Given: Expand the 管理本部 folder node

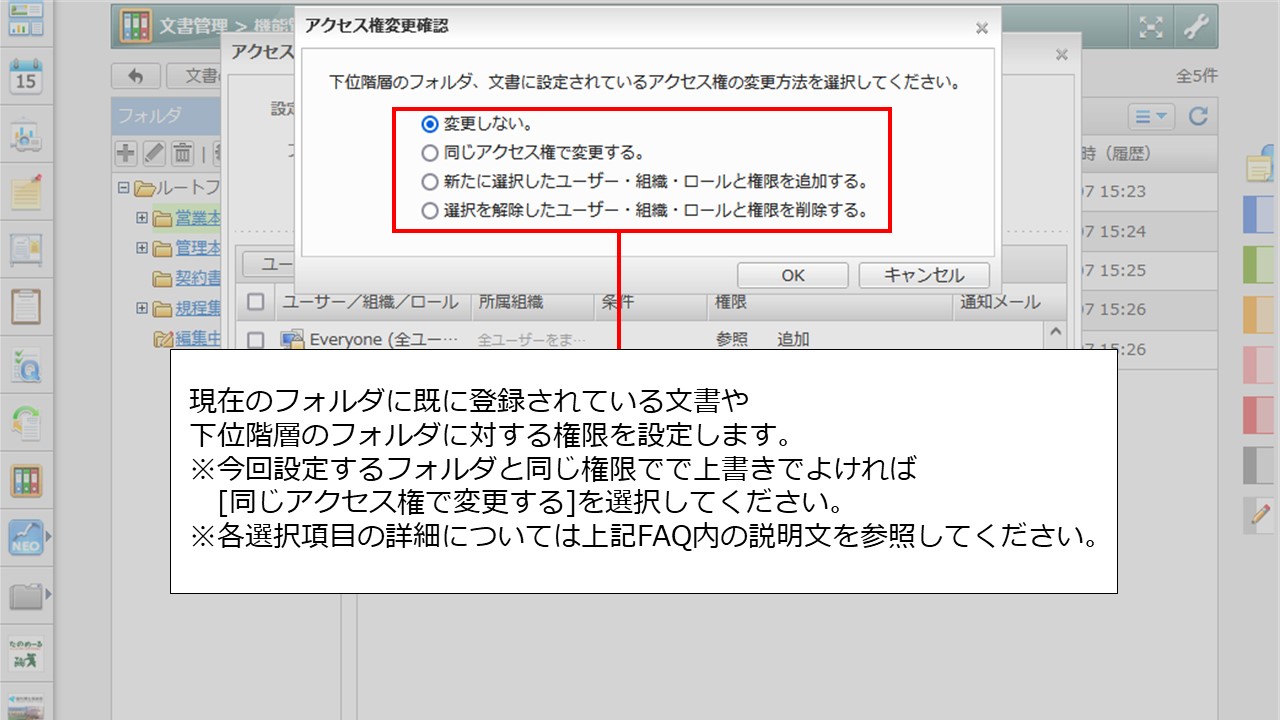Looking at the screenshot, I should point(141,248).
